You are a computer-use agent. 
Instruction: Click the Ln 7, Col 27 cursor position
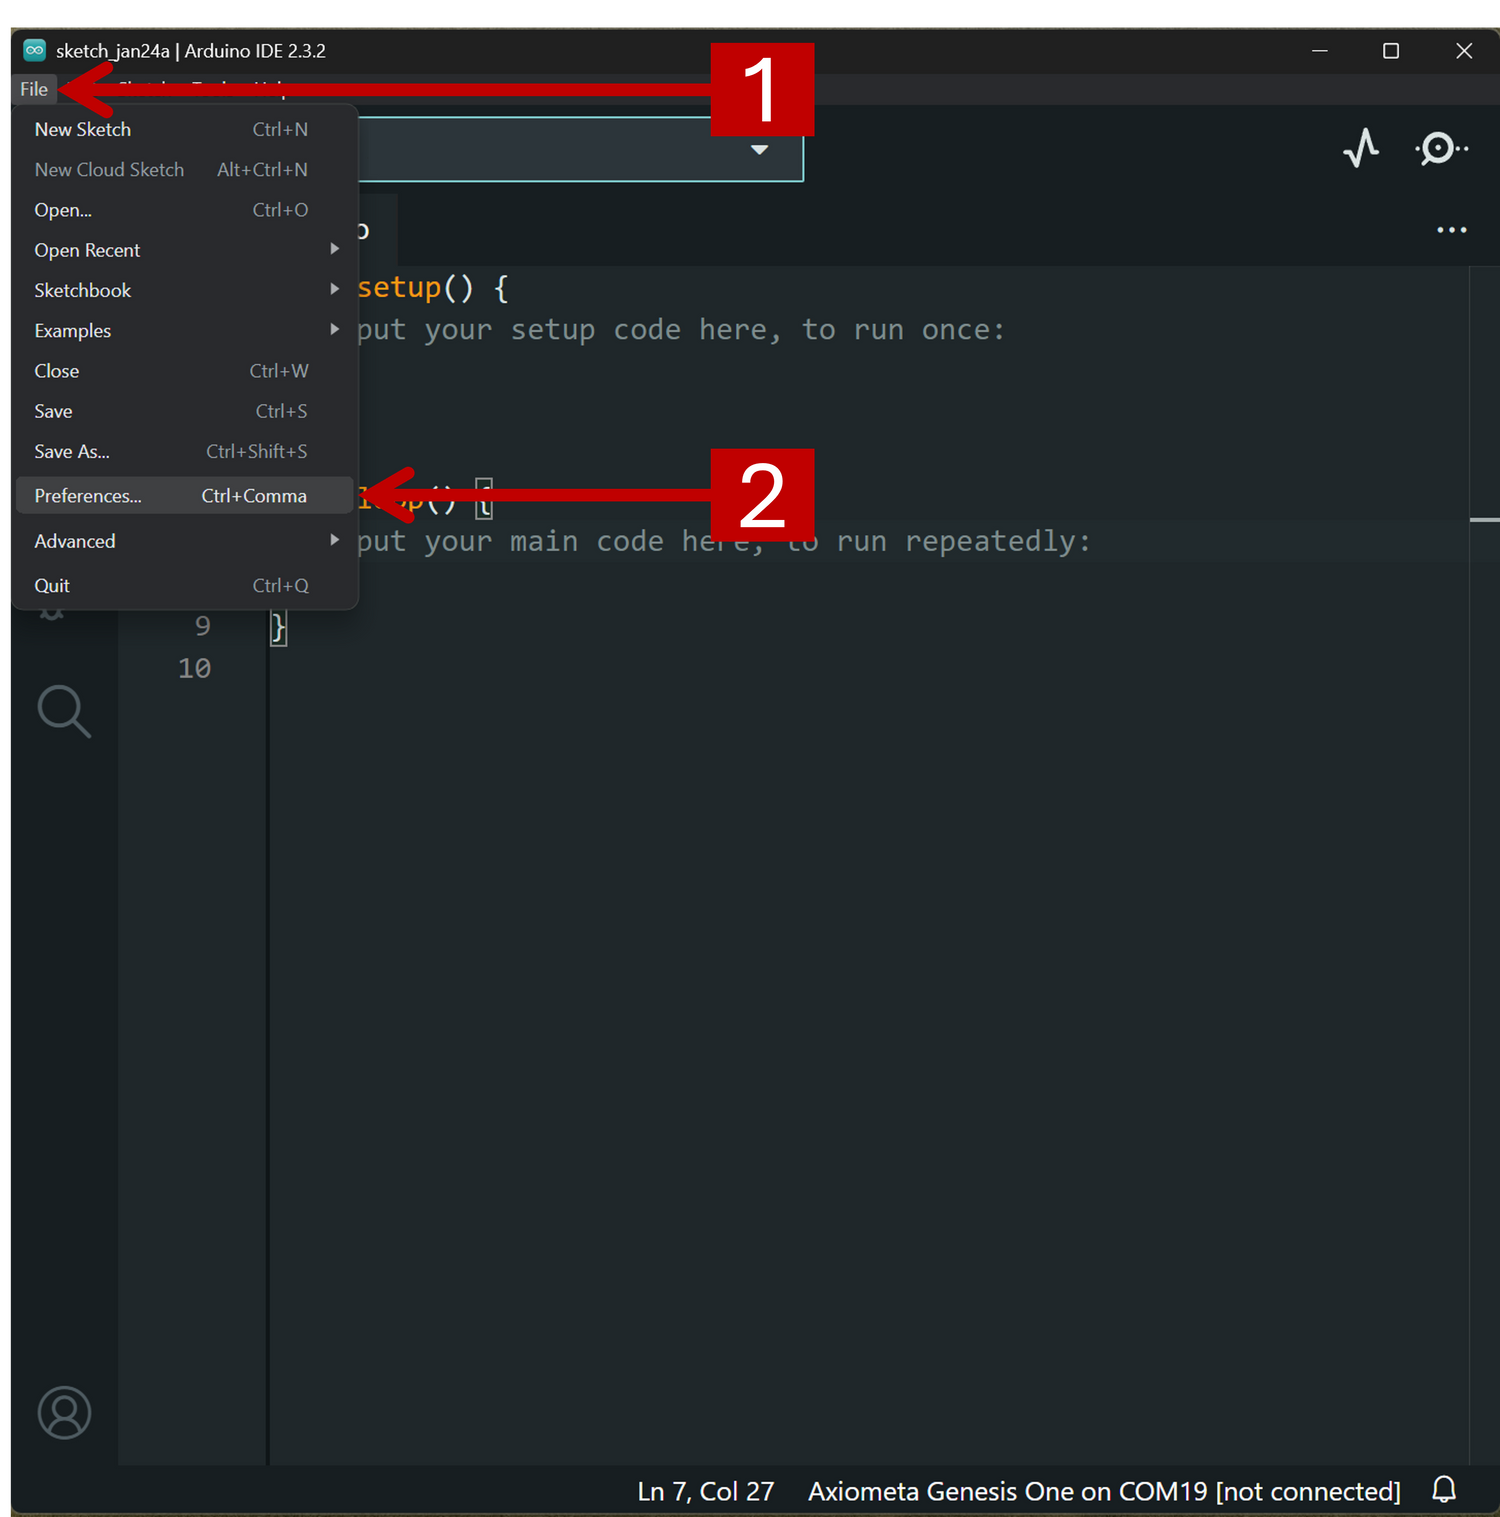coord(705,1491)
